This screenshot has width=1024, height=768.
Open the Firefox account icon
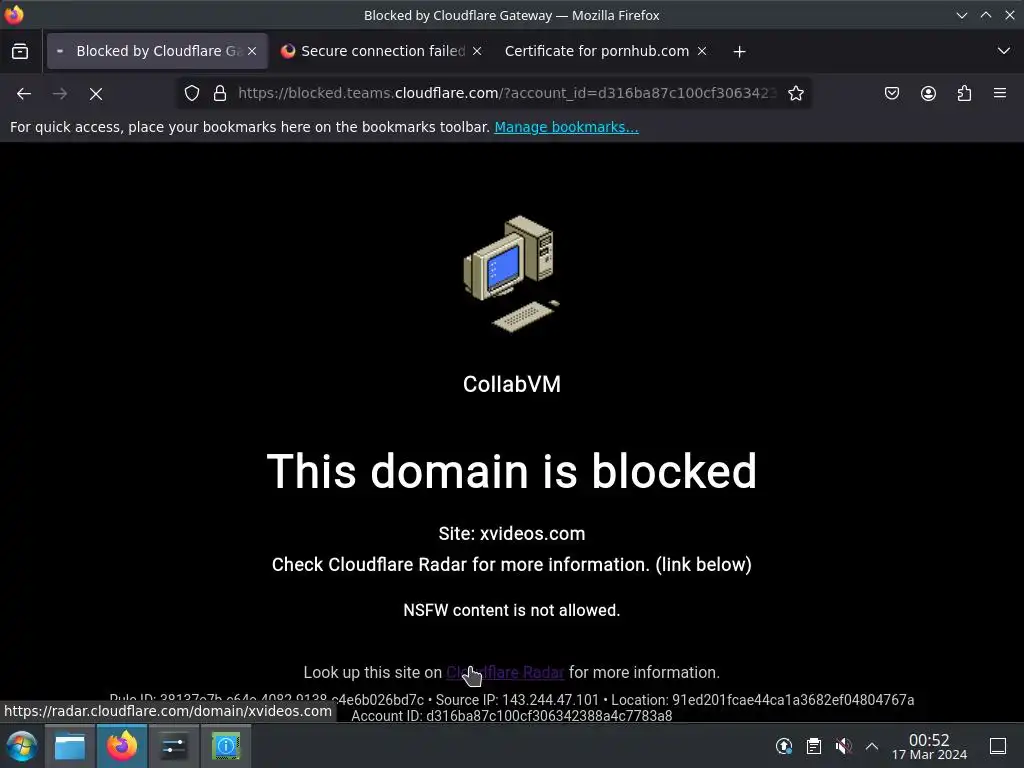click(928, 93)
